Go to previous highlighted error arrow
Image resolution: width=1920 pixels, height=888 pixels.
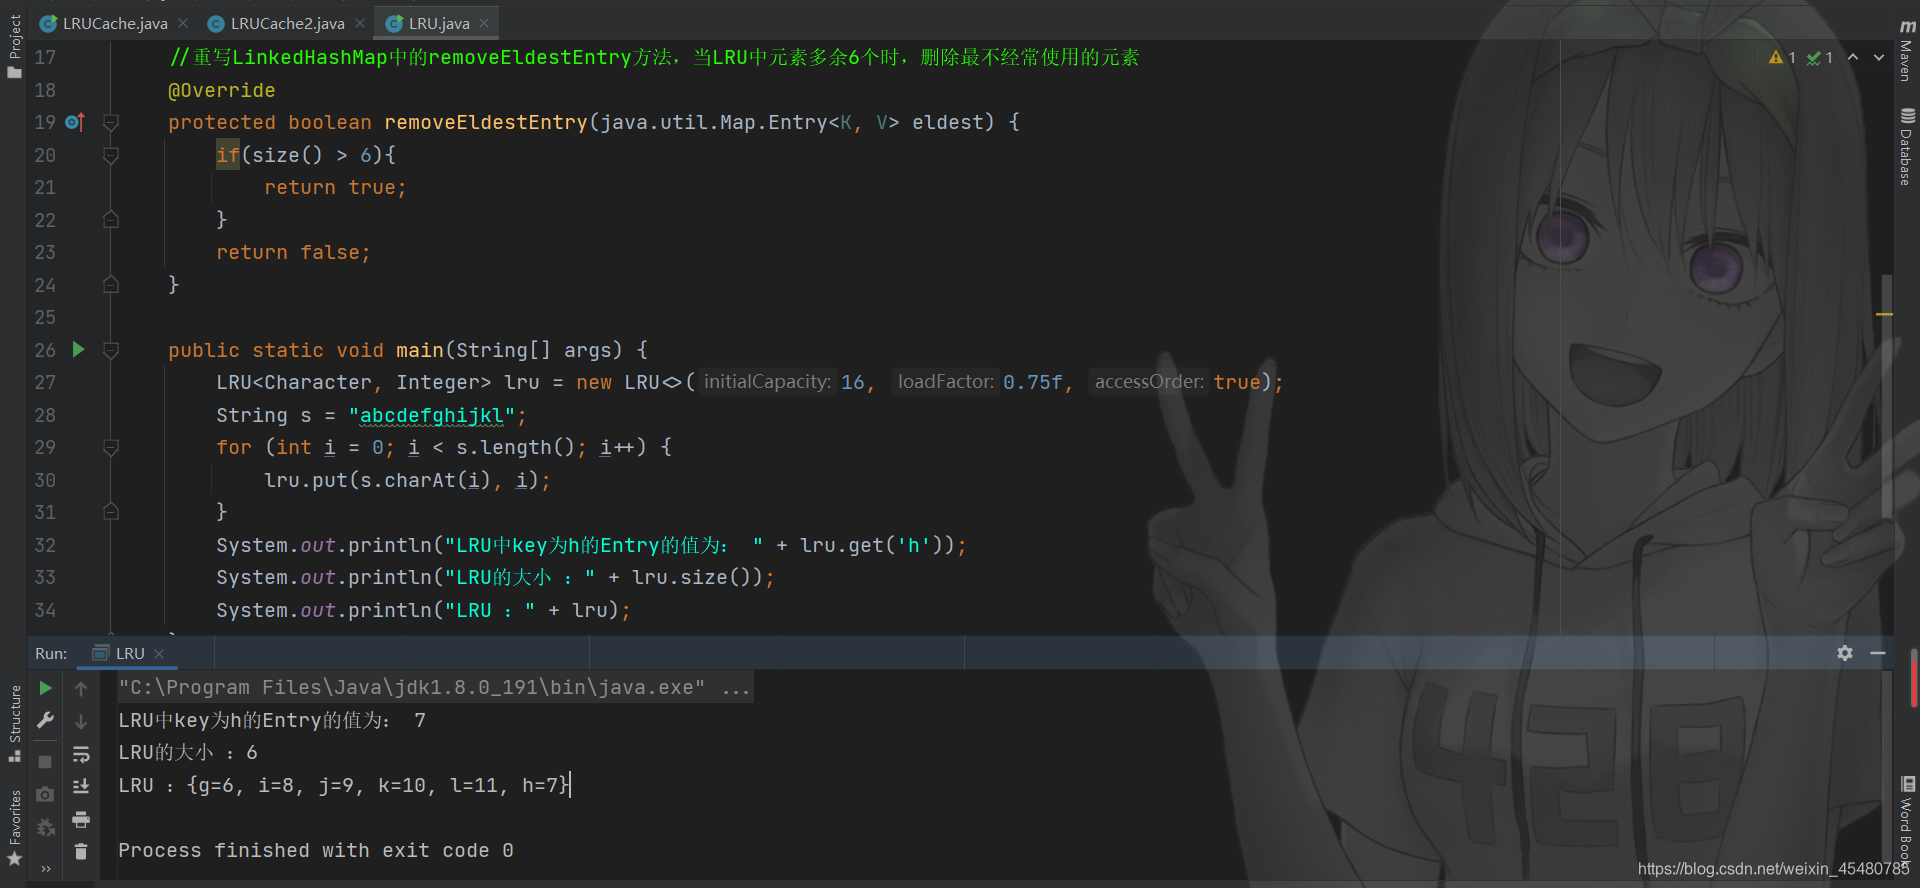(x=1853, y=57)
